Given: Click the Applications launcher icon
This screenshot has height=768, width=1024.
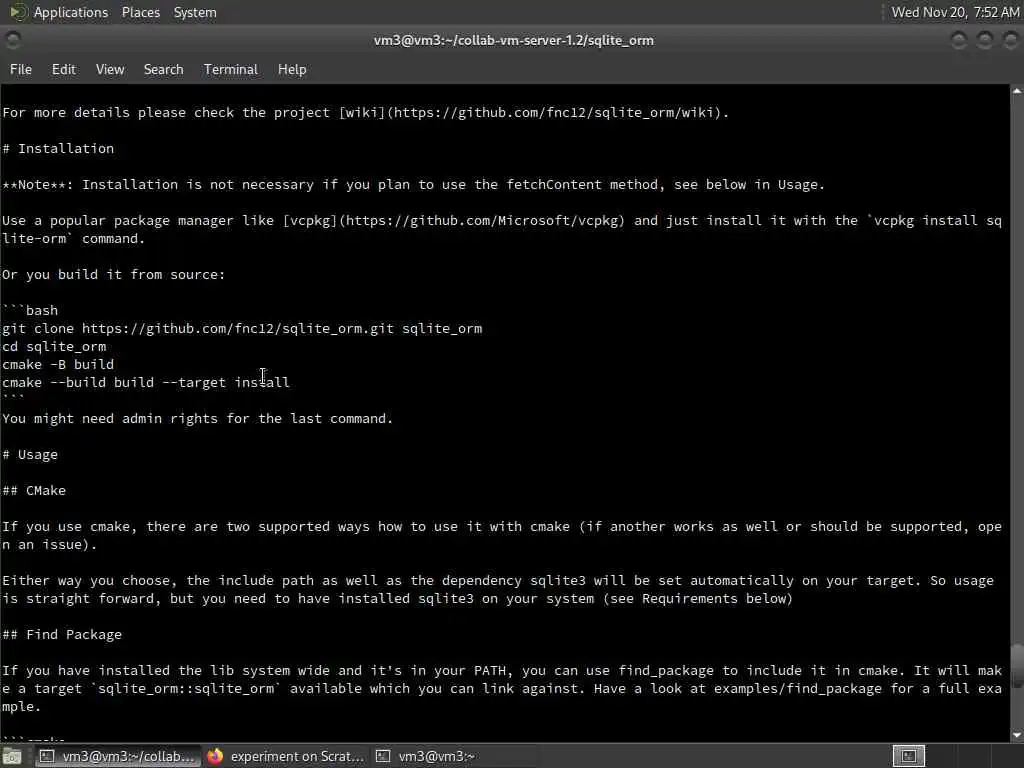Looking at the screenshot, I should point(18,12).
